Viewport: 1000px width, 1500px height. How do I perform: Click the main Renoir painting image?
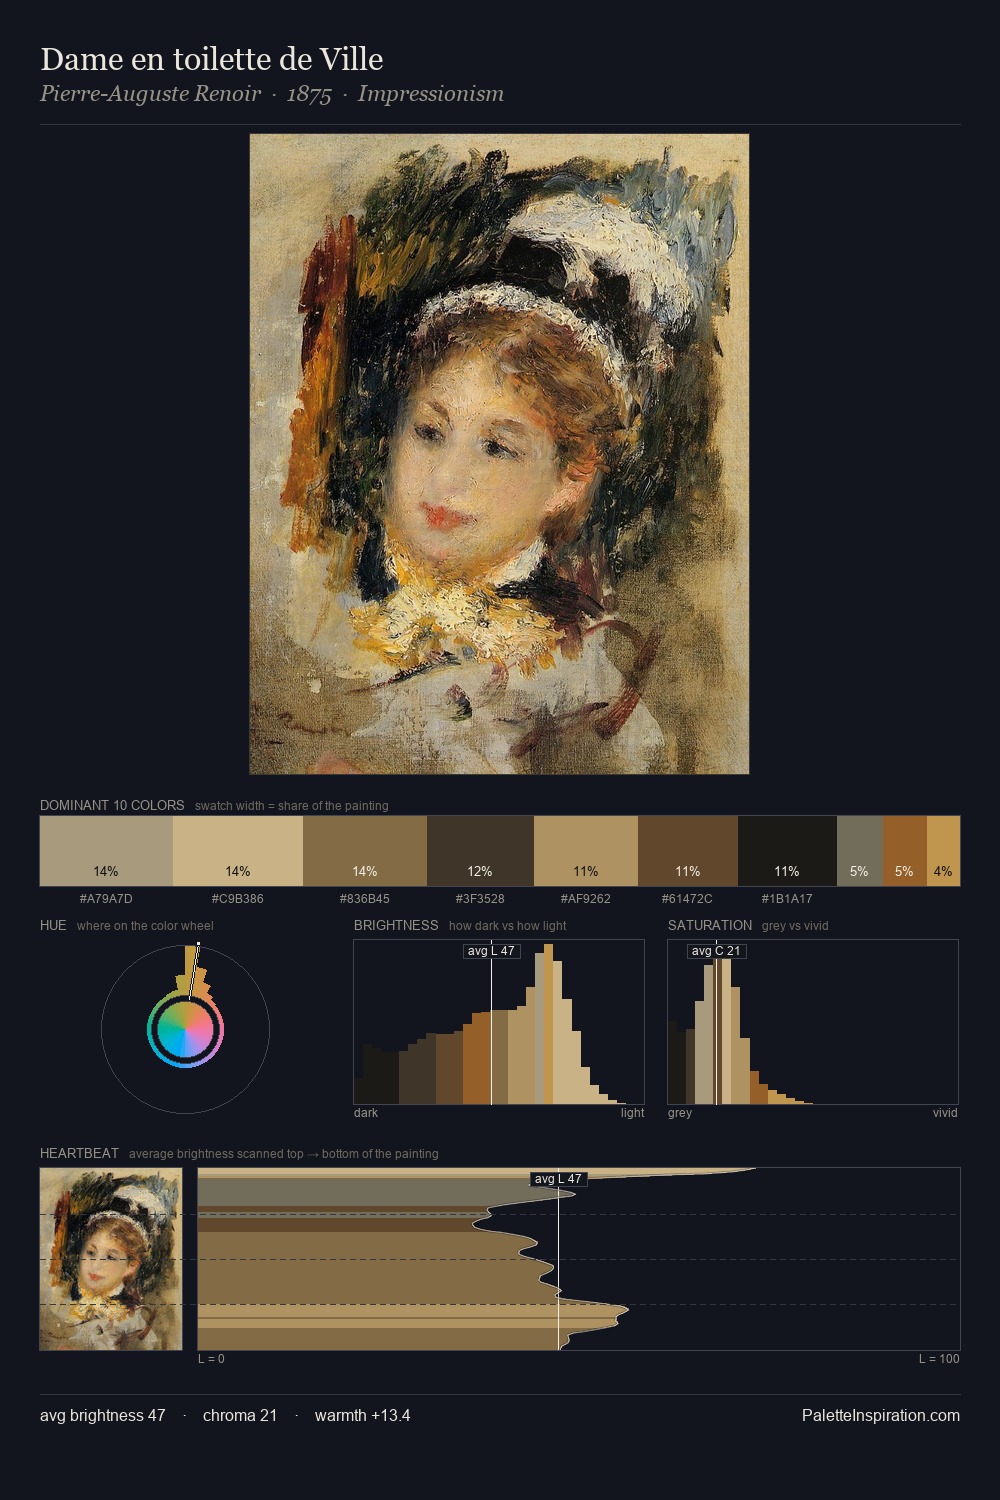click(499, 454)
